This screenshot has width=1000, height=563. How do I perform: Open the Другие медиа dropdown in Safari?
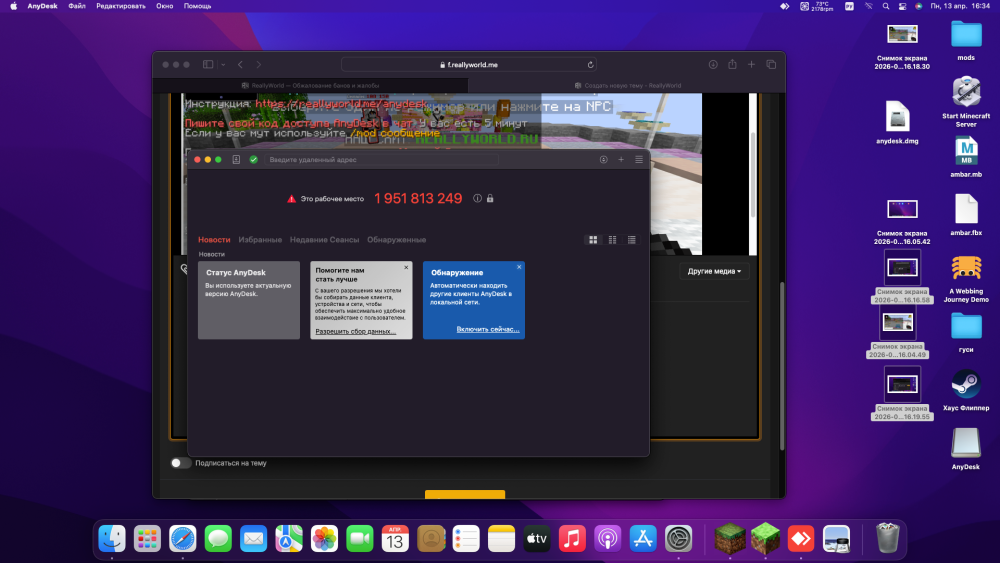714,271
